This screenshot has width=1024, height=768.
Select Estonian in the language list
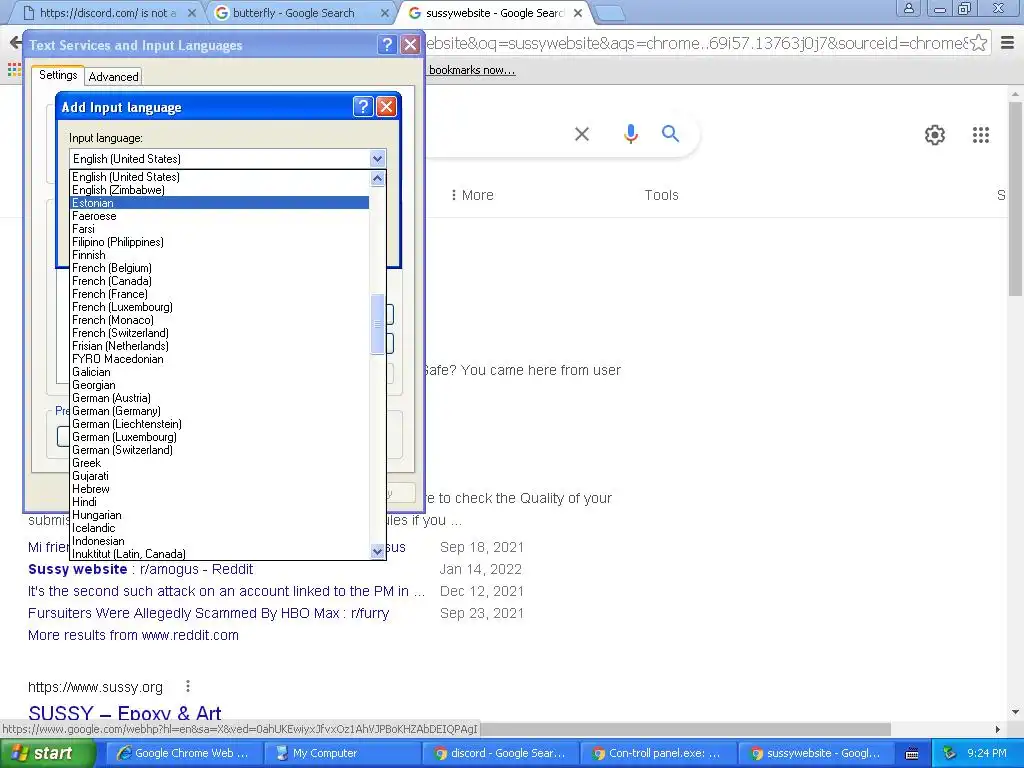click(219, 203)
